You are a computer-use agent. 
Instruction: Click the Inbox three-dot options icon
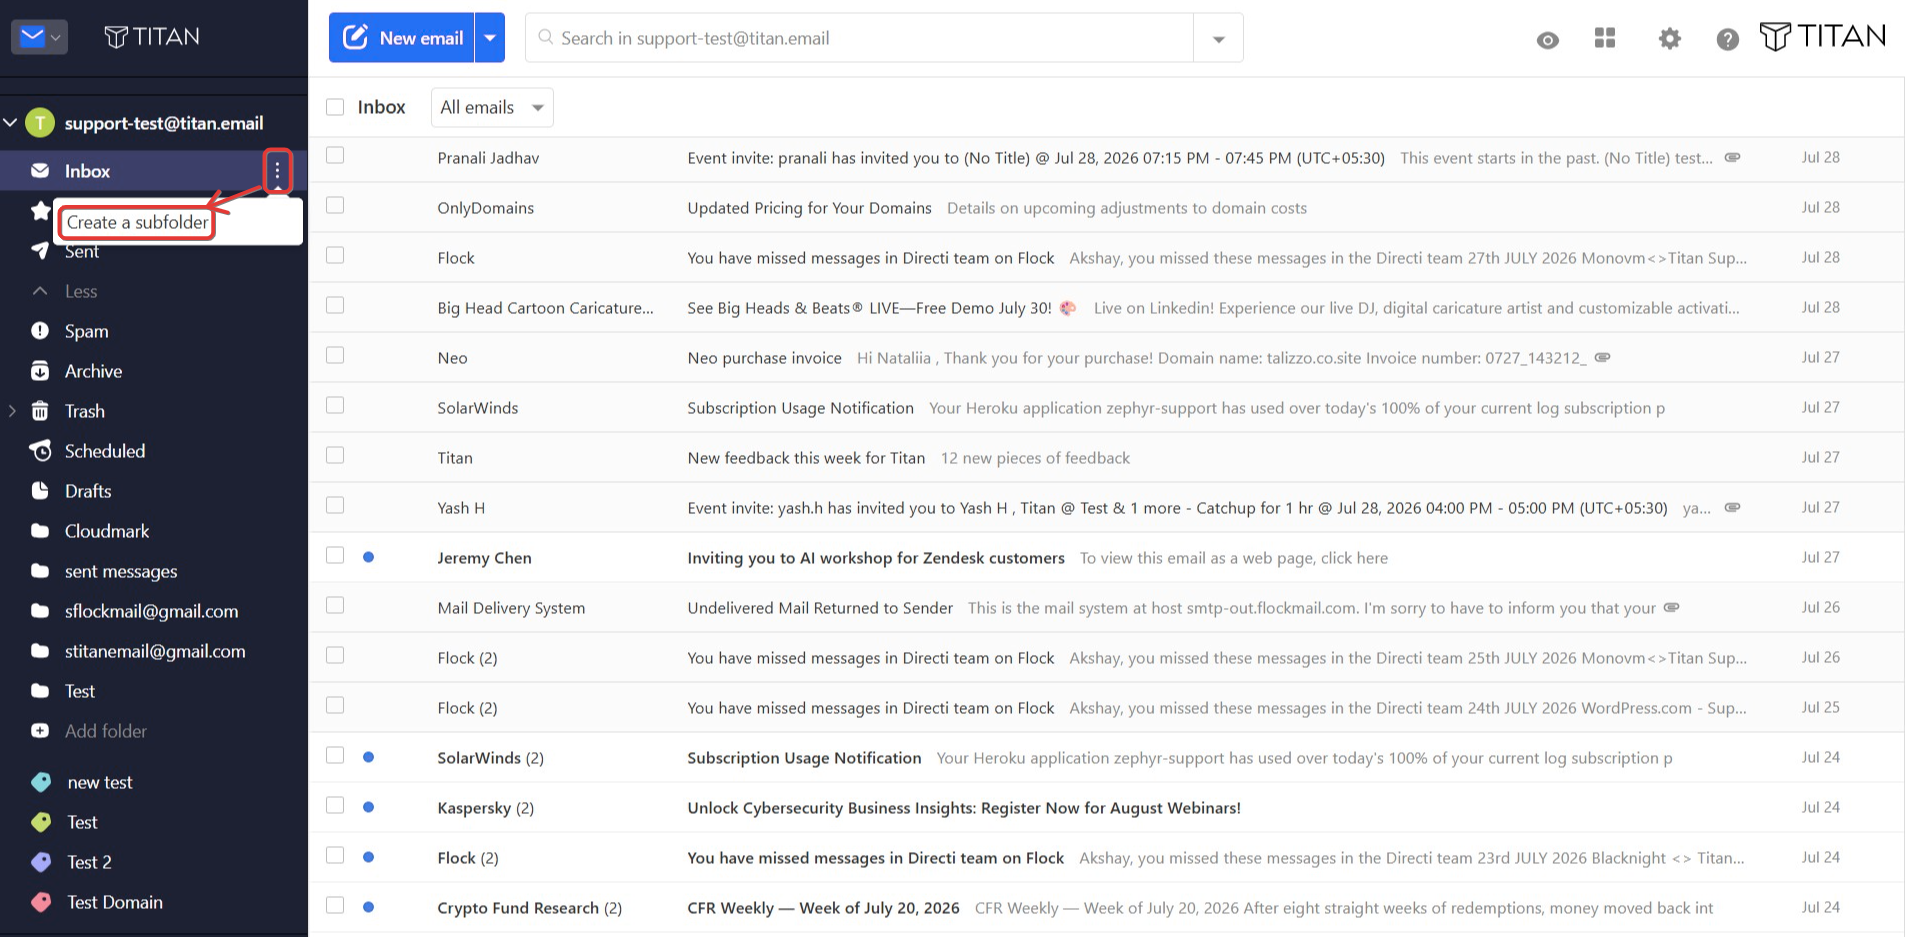[277, 171]
